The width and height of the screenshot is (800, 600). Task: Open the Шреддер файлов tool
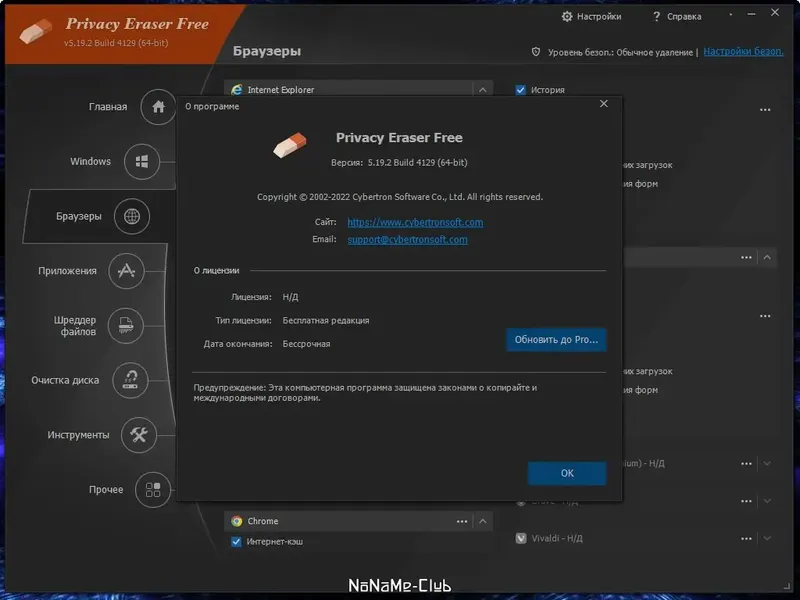click(126, 326)
